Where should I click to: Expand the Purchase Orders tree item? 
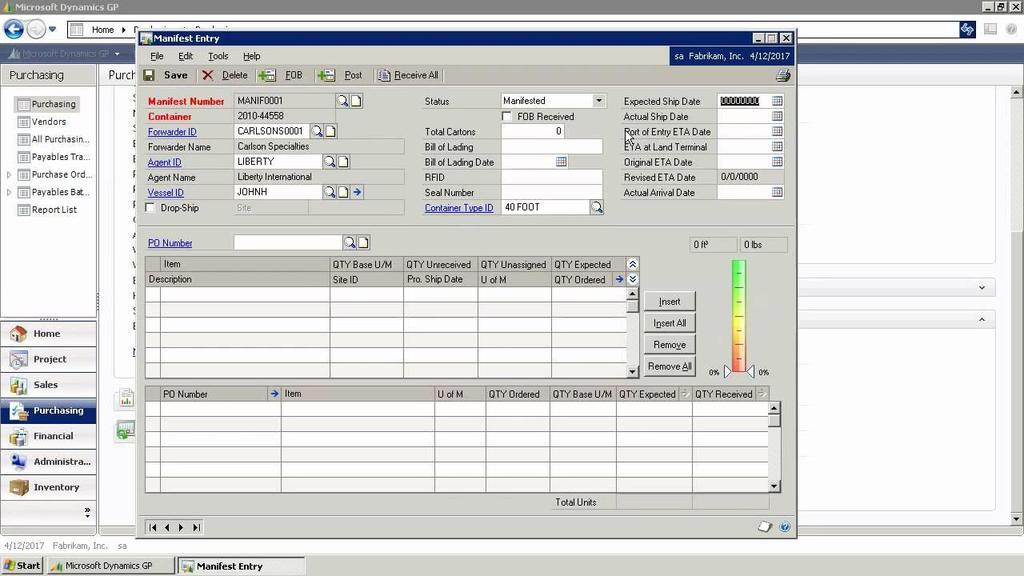click(x=8, y=174)
